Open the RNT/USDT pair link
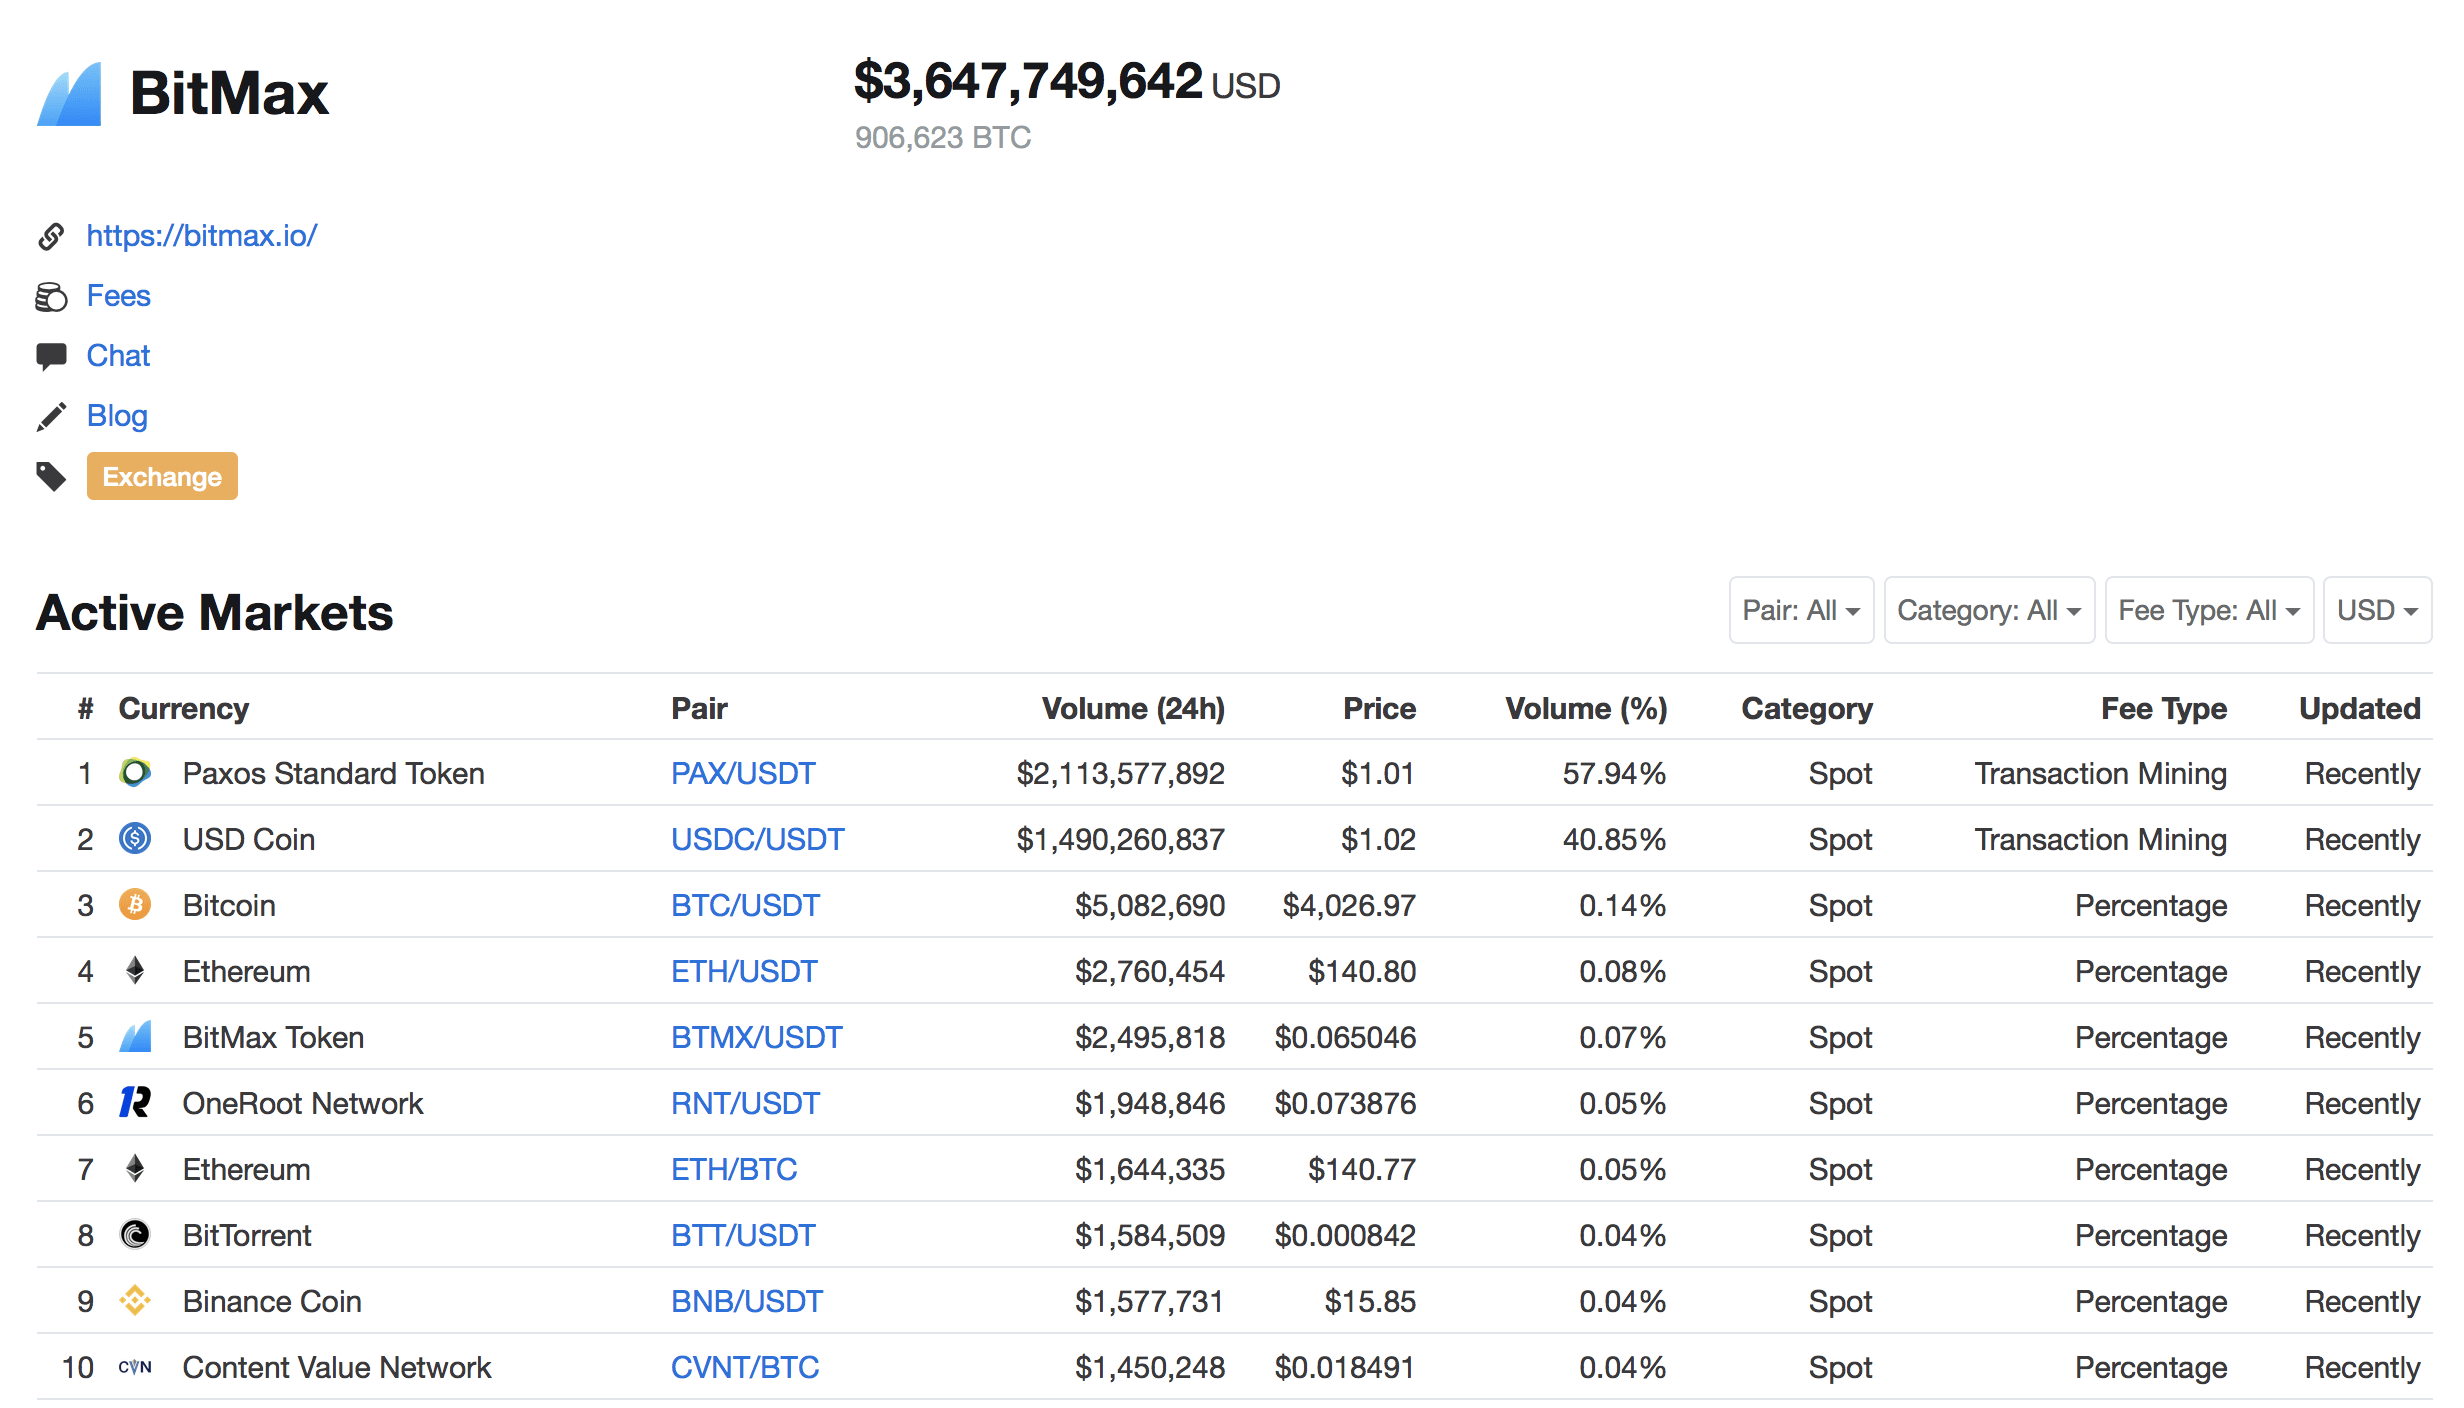The width and height of the screenshot is (2464, 1408). [x=745, y=1103]
